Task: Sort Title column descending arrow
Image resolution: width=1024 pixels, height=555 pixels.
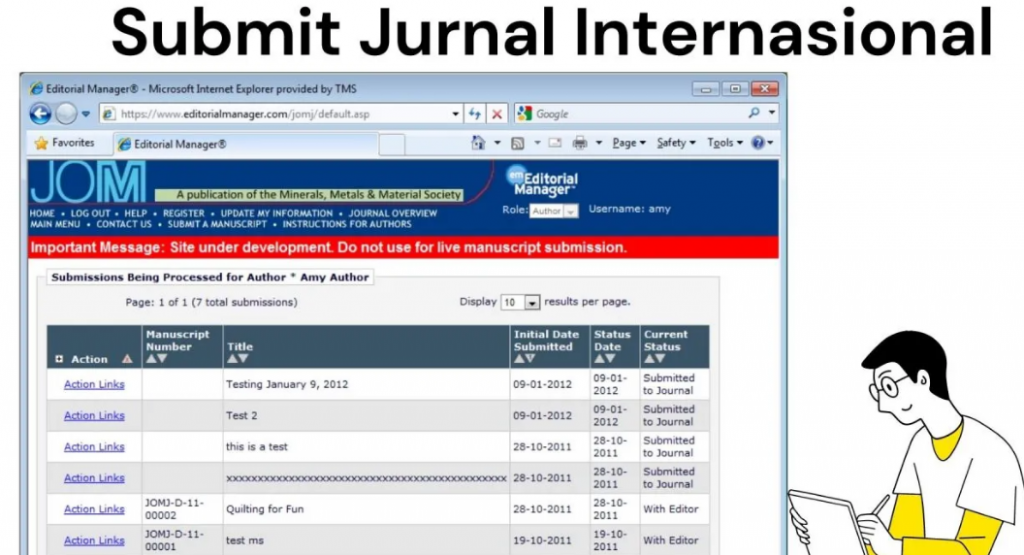Action: tap(243, 358)
